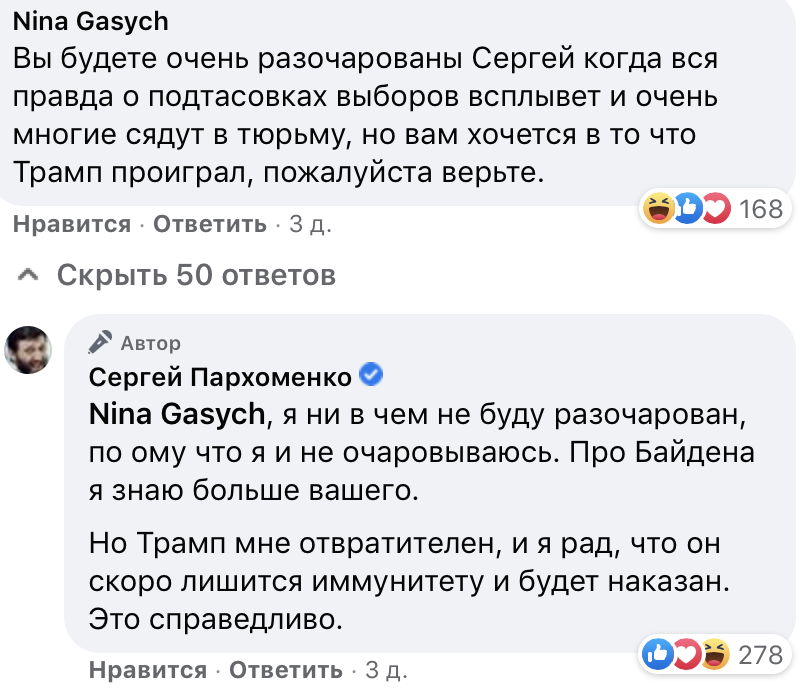Click the laughing reaction on Пархоменко's reply
The width and height of the screenshot is (810, 696).
pos(715,655)
